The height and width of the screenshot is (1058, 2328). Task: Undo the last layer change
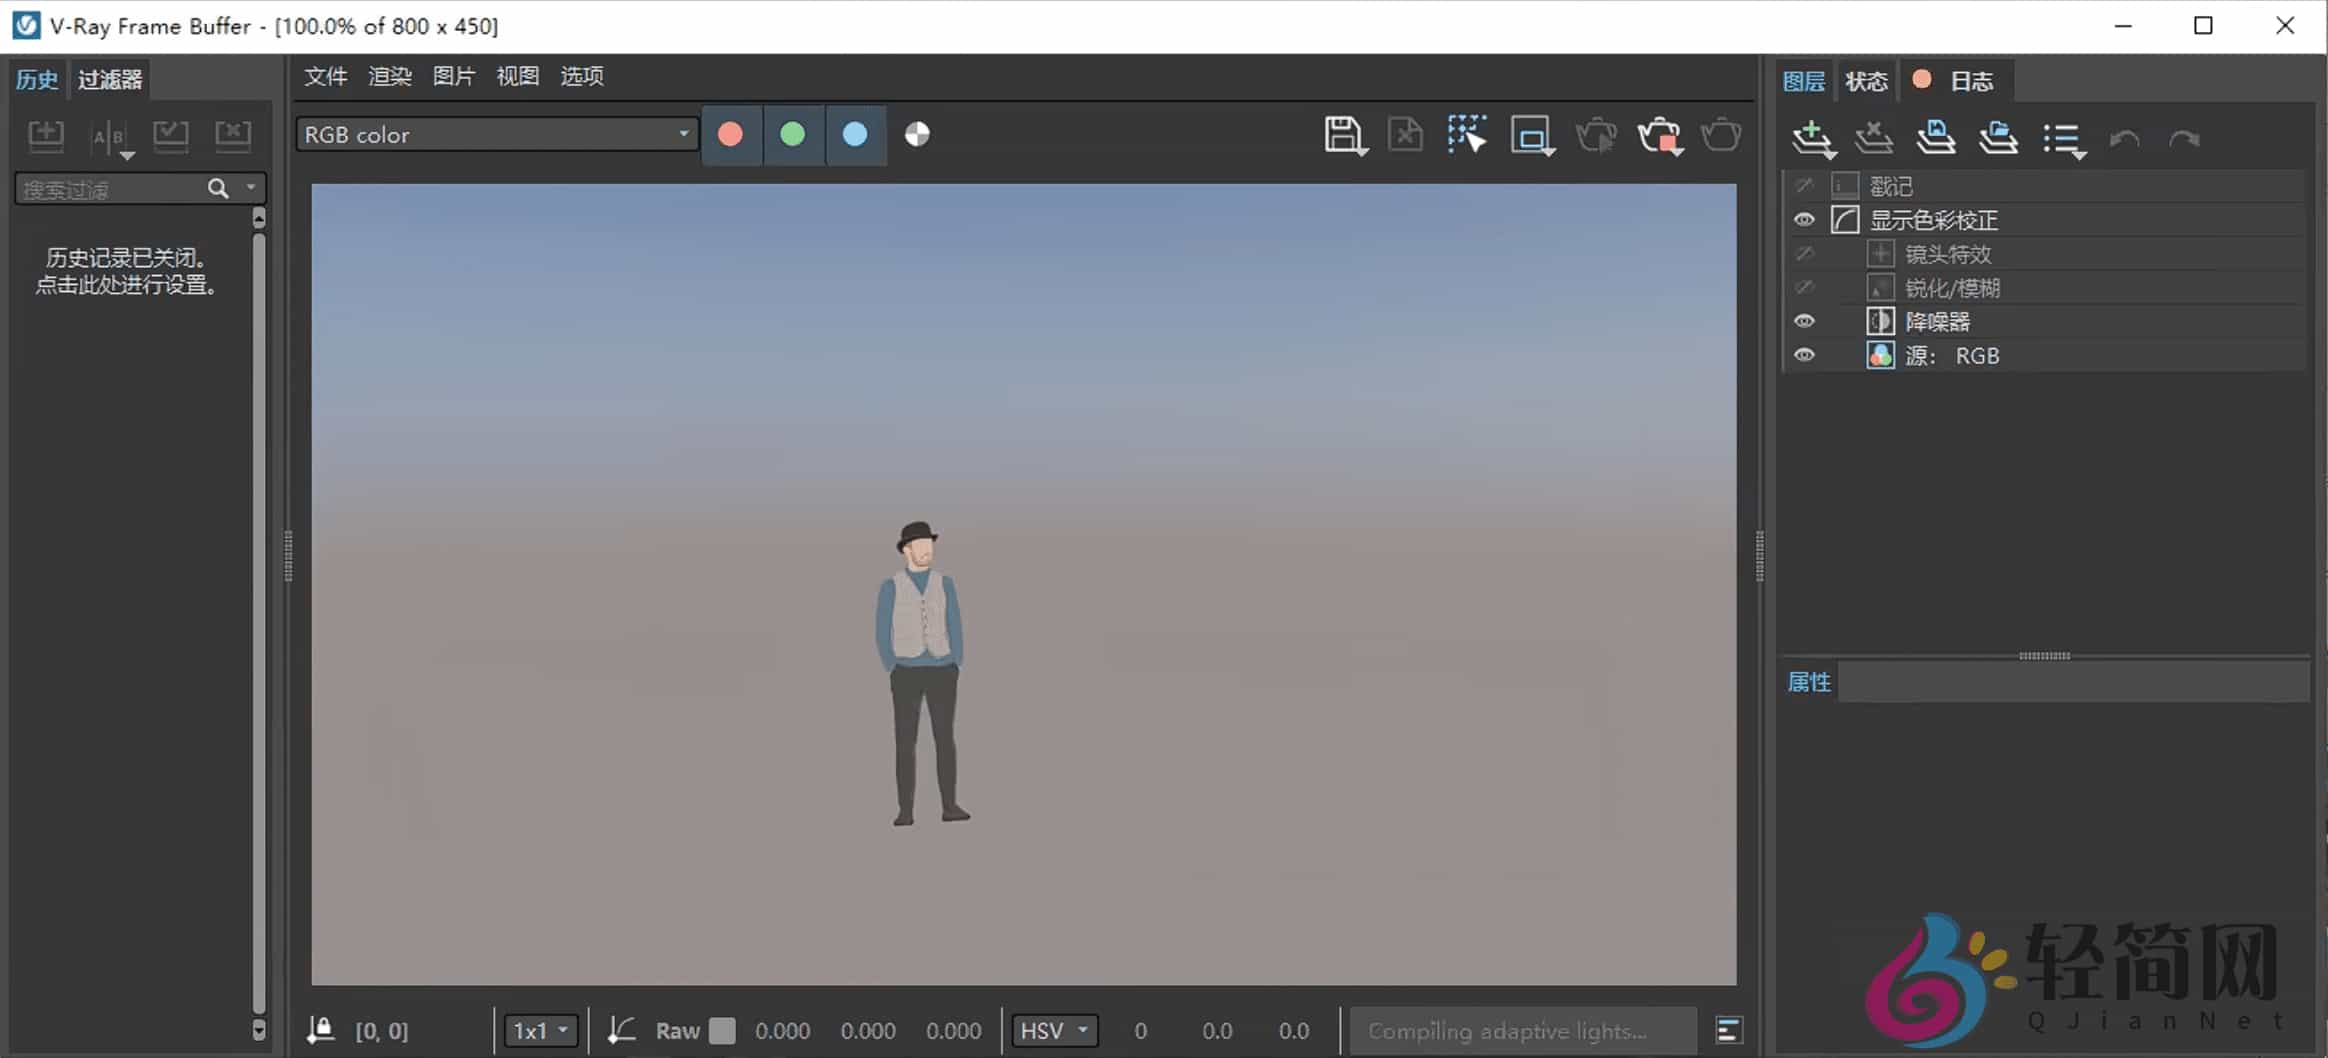pos(2125,138)
